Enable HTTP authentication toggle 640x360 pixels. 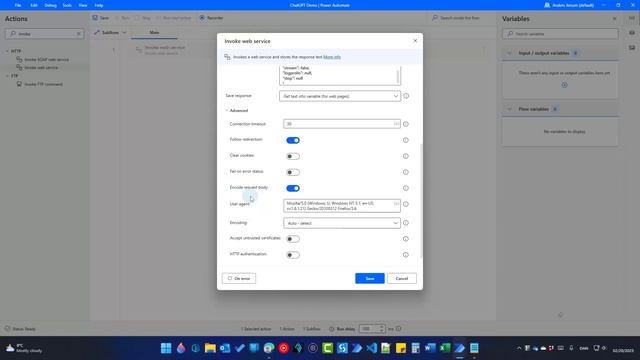tap(293, 255)
